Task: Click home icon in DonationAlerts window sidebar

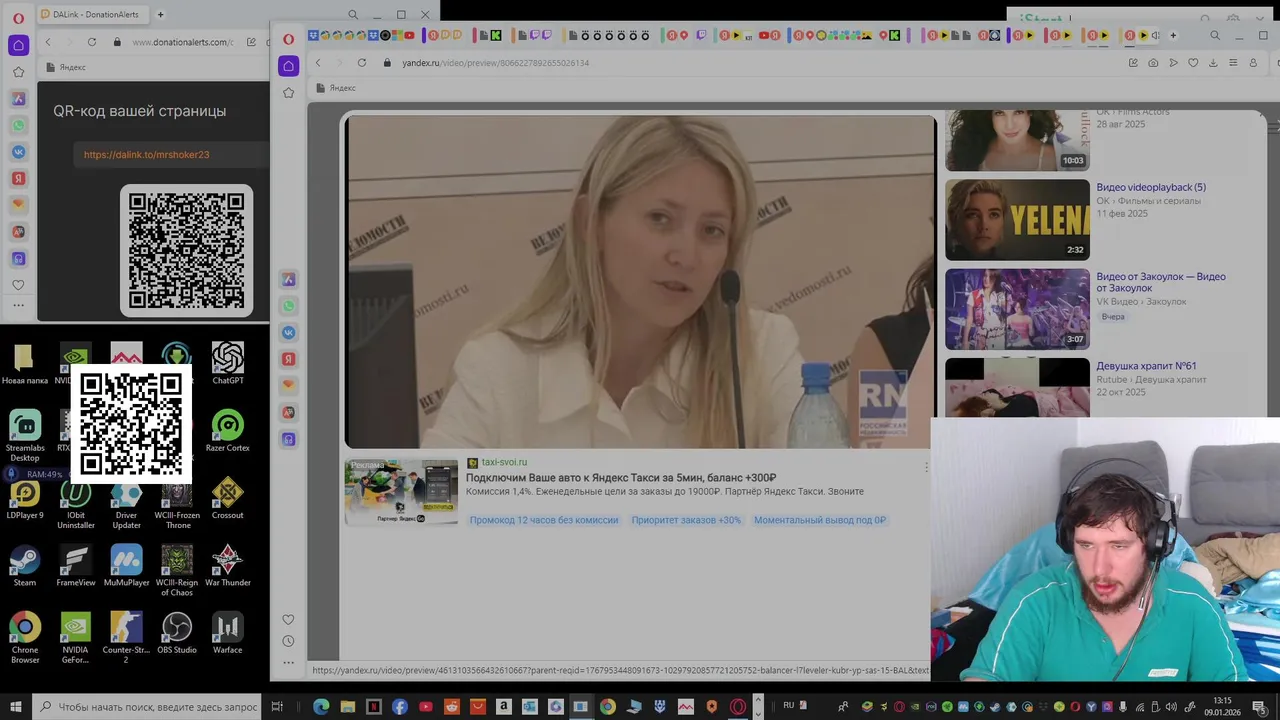Action: [18, 45]
